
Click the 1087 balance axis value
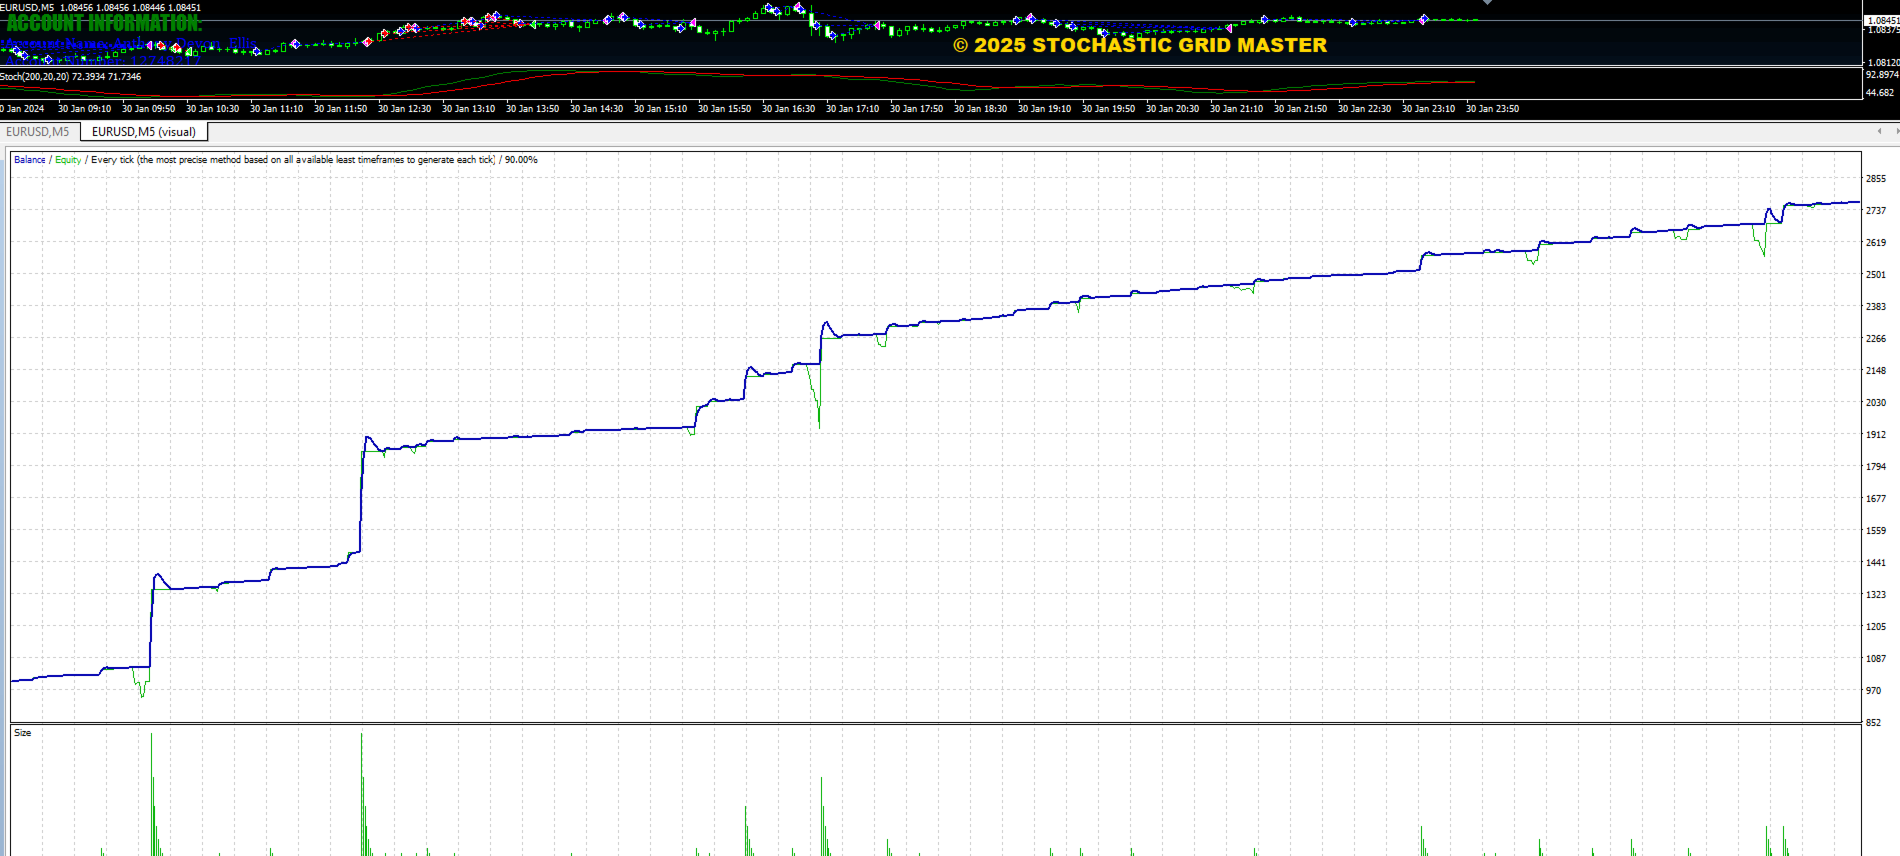(1876, 659)
